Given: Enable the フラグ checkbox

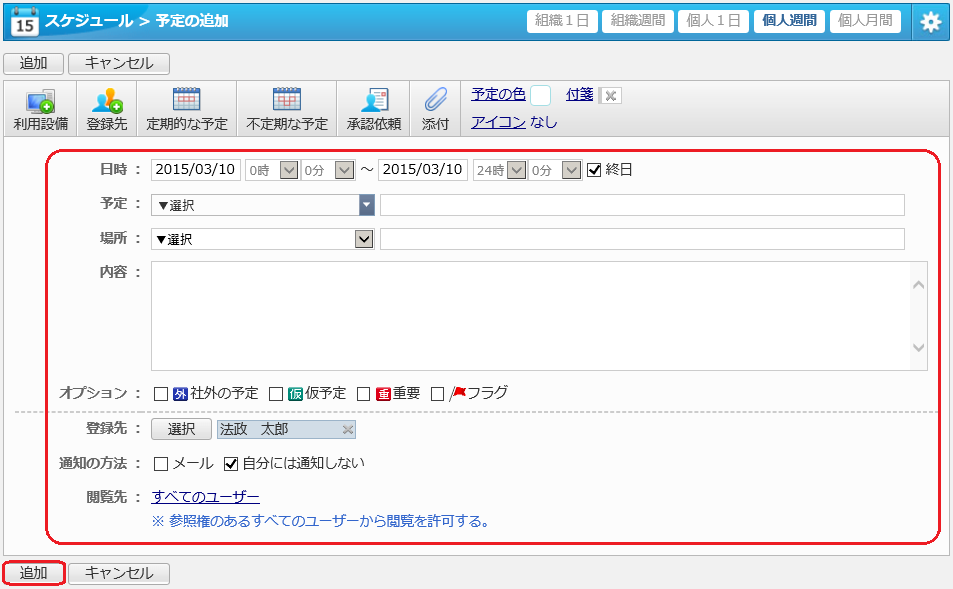Looking at the screenshot, I should 437,394.
